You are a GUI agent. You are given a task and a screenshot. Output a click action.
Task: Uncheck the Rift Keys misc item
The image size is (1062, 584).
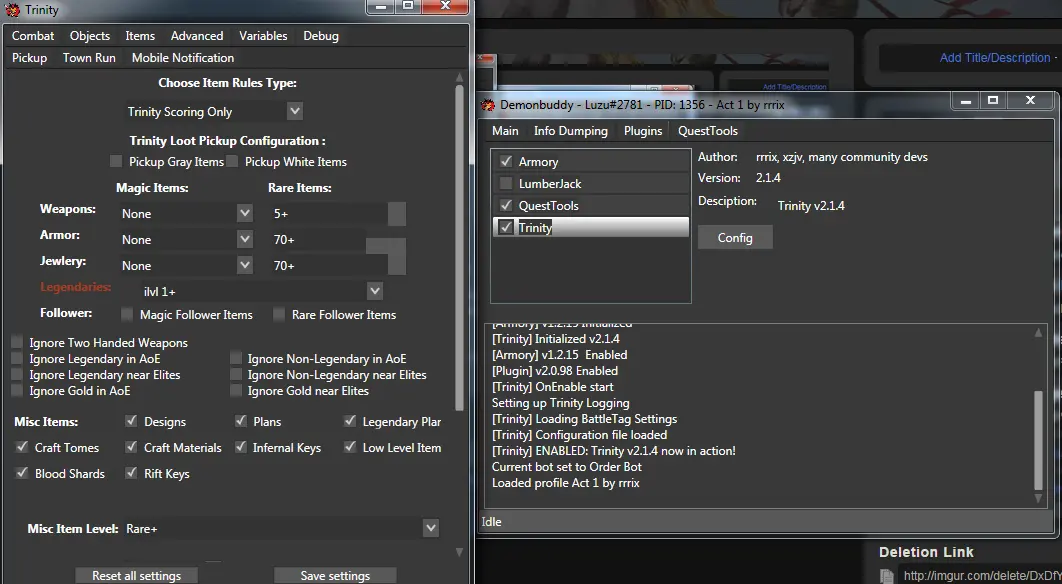(132, 474)
